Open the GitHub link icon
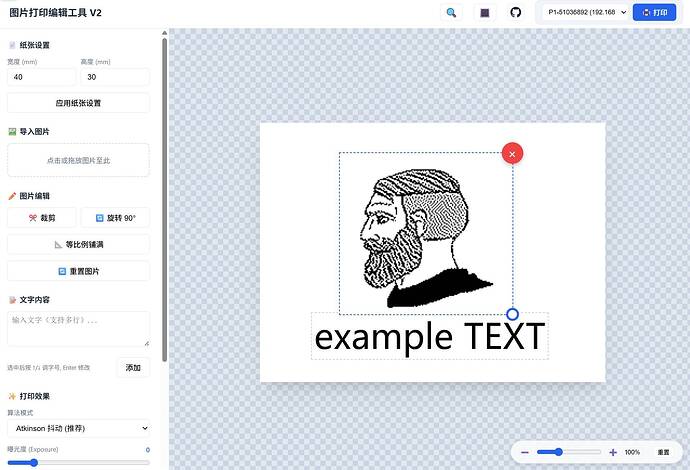Image resolution: width=690 pixels, height=470 pixels. coord(516,13)
